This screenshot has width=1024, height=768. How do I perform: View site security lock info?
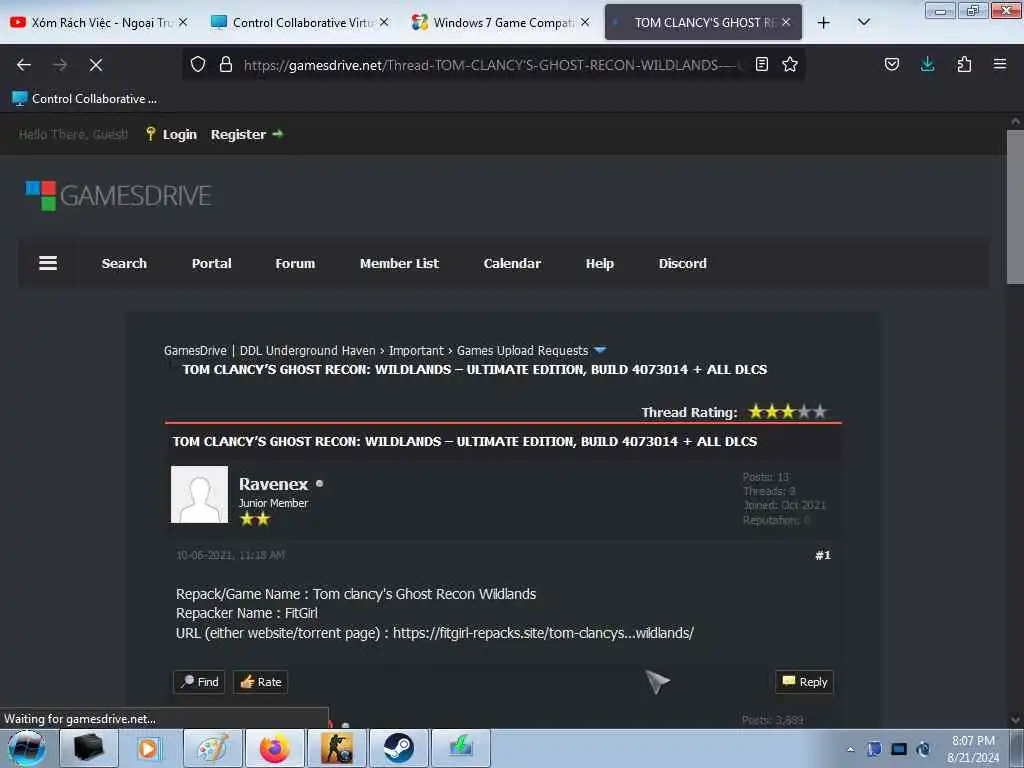(226, 65)
